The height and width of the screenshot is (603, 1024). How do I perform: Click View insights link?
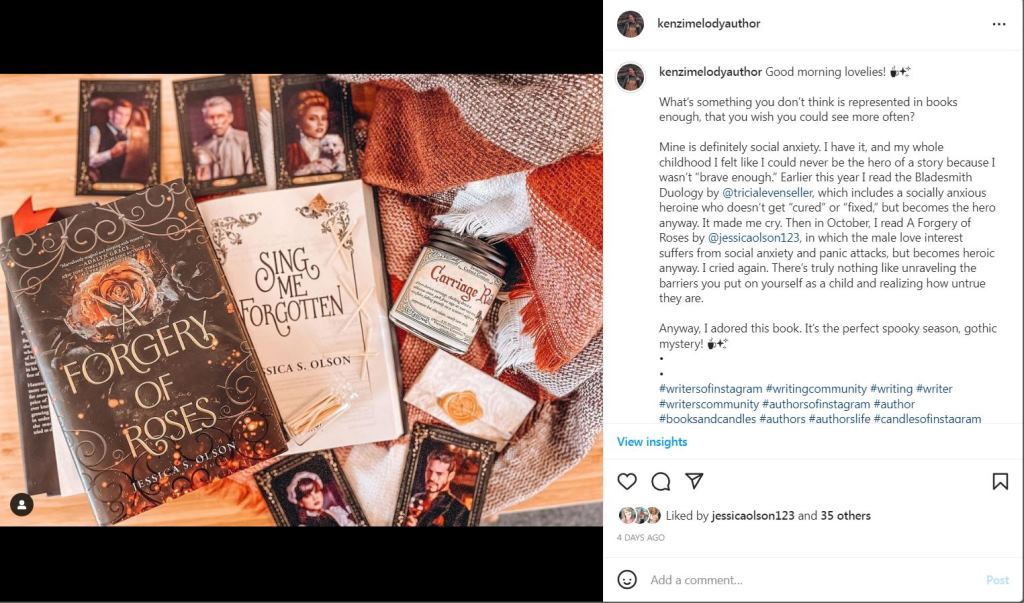(x=652, y=442)
